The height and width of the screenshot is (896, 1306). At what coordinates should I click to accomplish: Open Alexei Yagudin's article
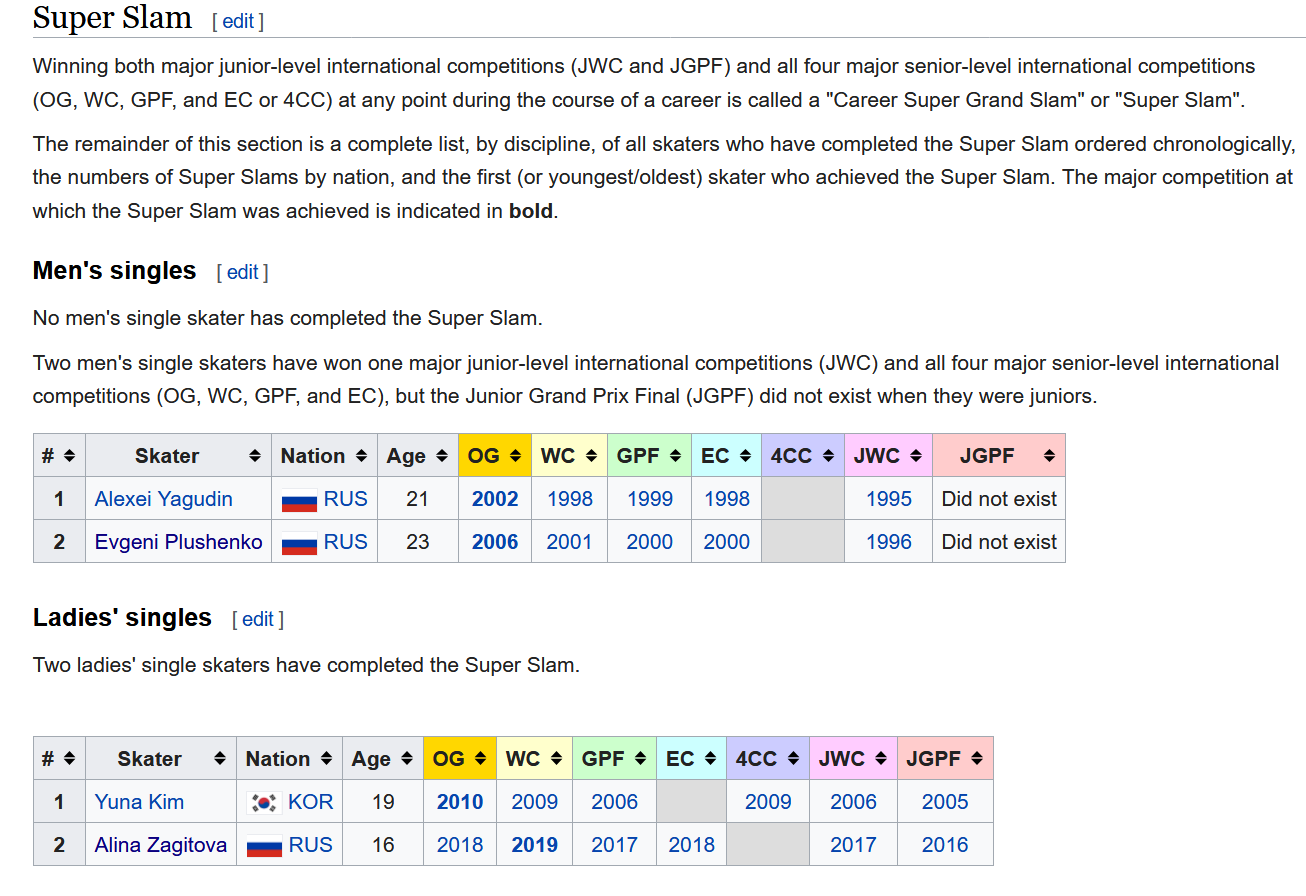164,499
